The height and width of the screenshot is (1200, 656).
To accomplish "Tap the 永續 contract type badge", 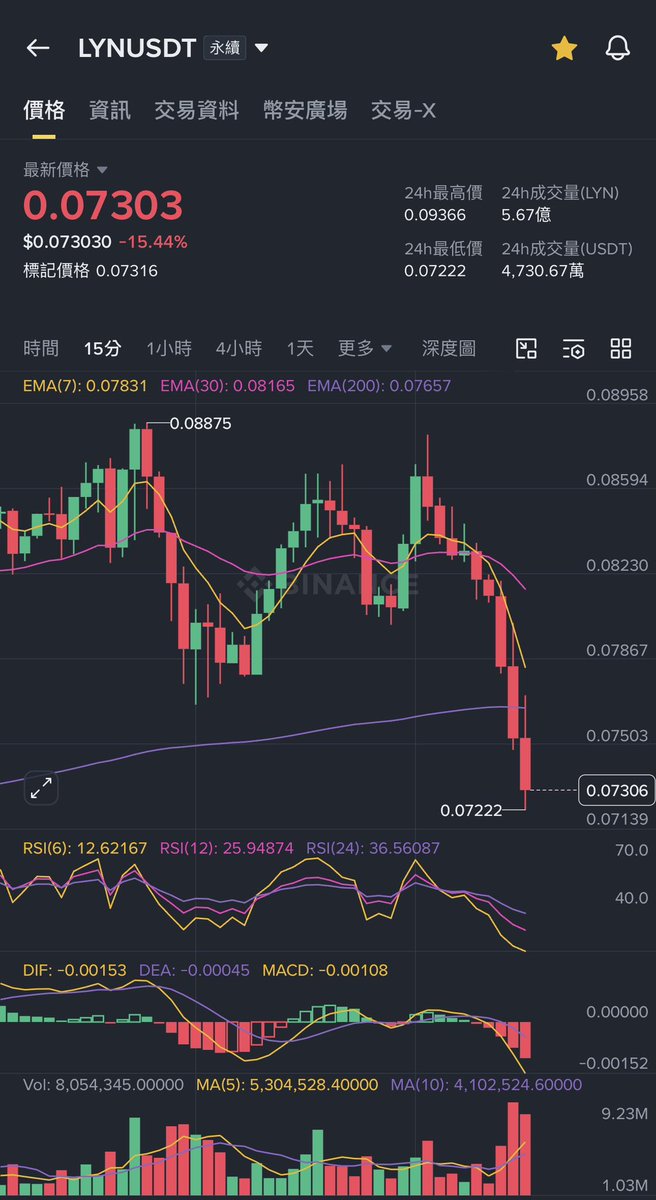I will [x=224, y=48].
